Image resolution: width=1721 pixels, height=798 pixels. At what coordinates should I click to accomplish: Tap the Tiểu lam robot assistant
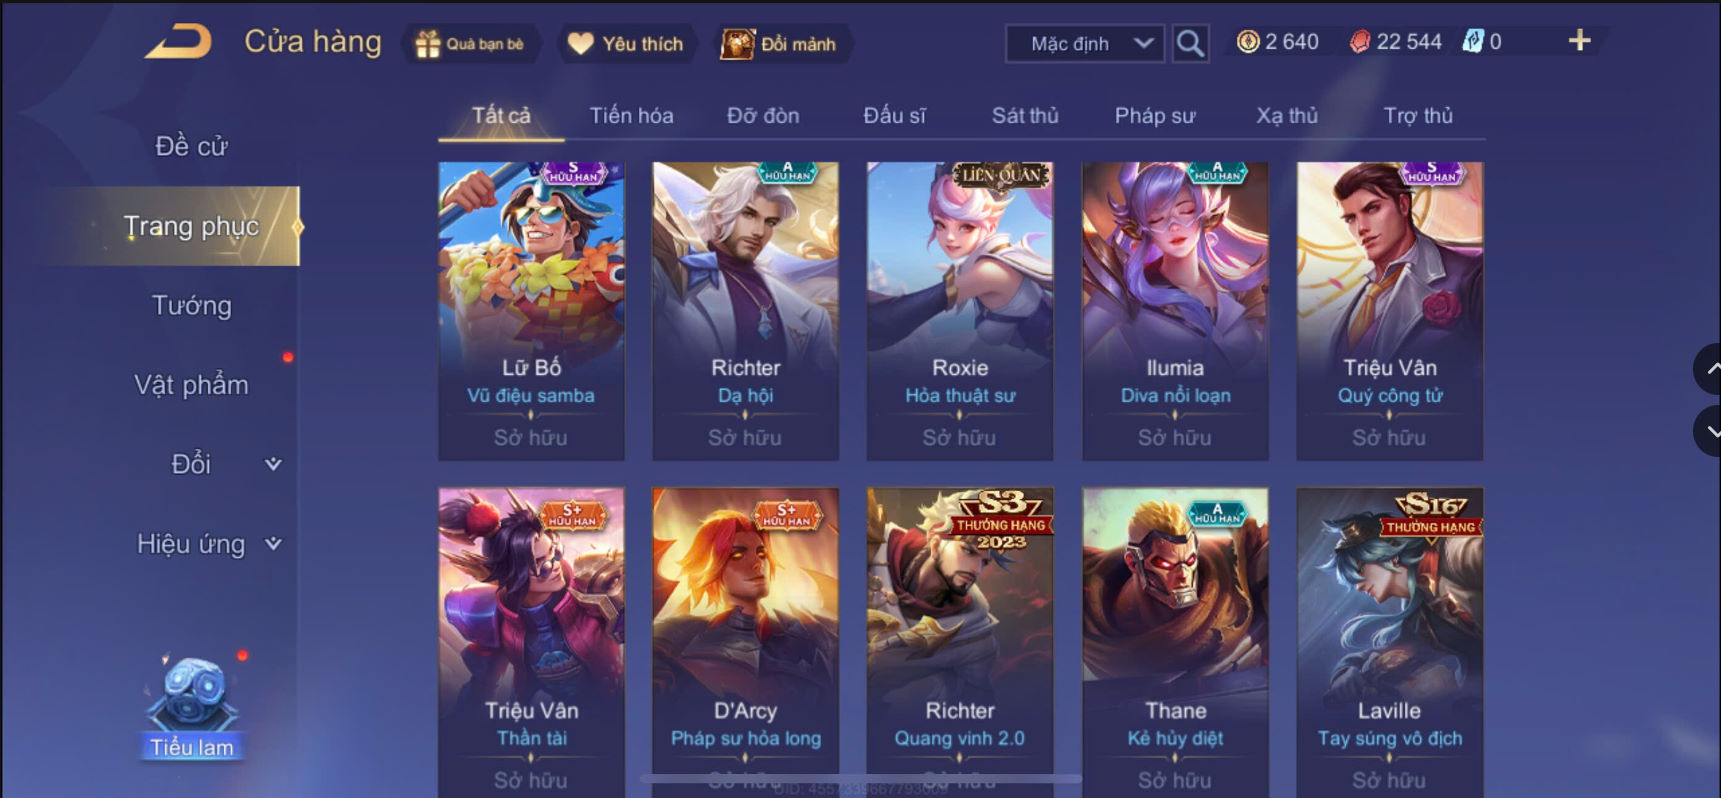191,707
